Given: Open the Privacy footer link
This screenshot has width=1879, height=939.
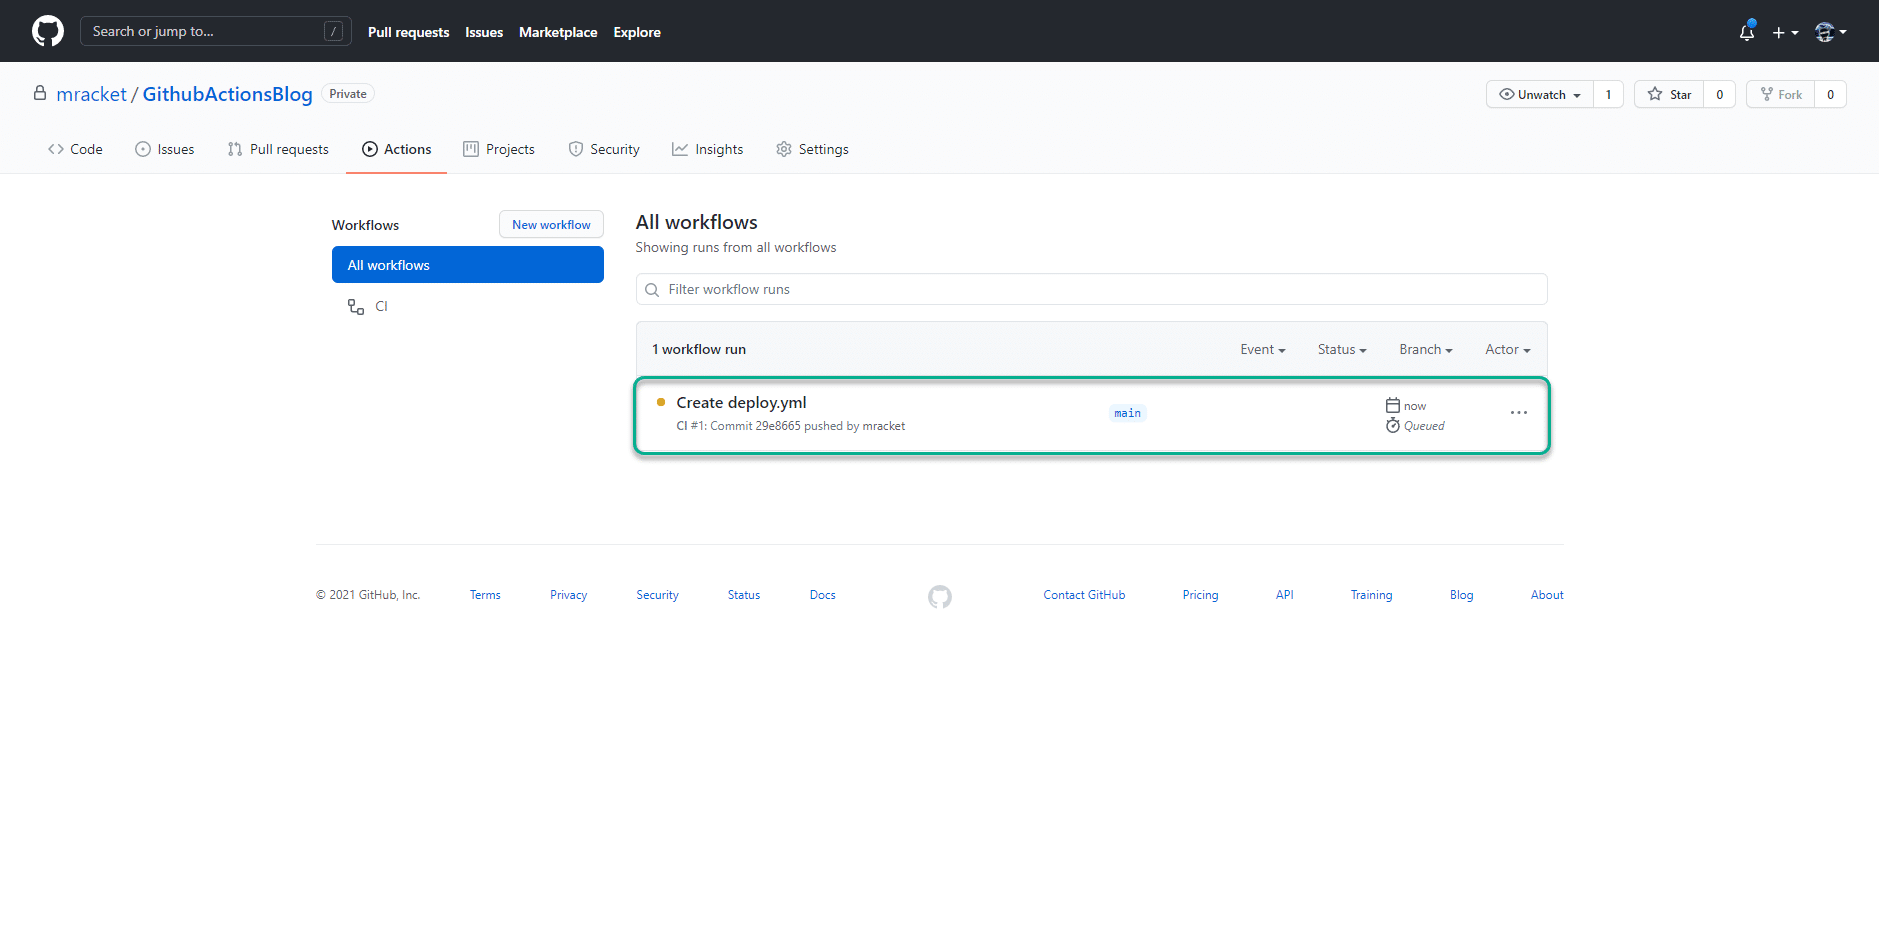Looking at the screenshot, I should (x=568, y=595).
